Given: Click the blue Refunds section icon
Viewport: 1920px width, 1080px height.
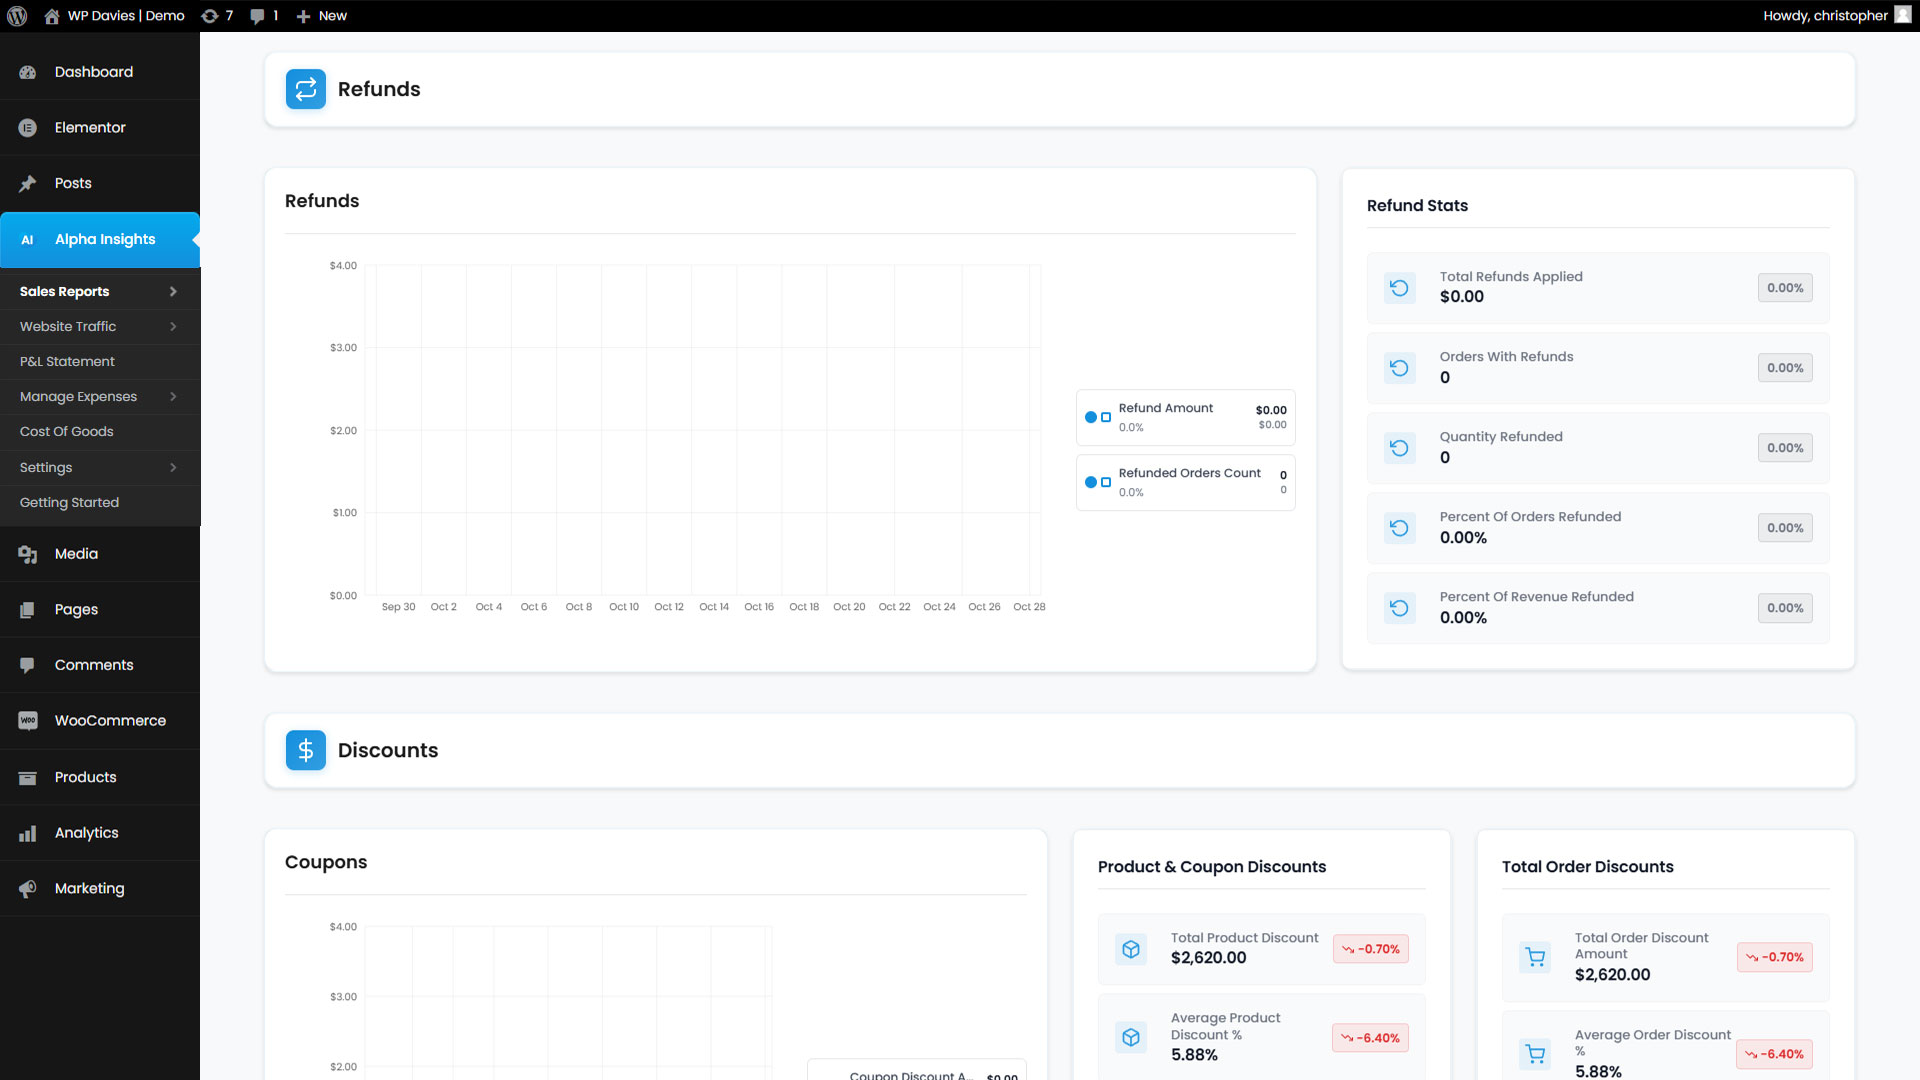Looking at the screenshot, I should (305, 89).
